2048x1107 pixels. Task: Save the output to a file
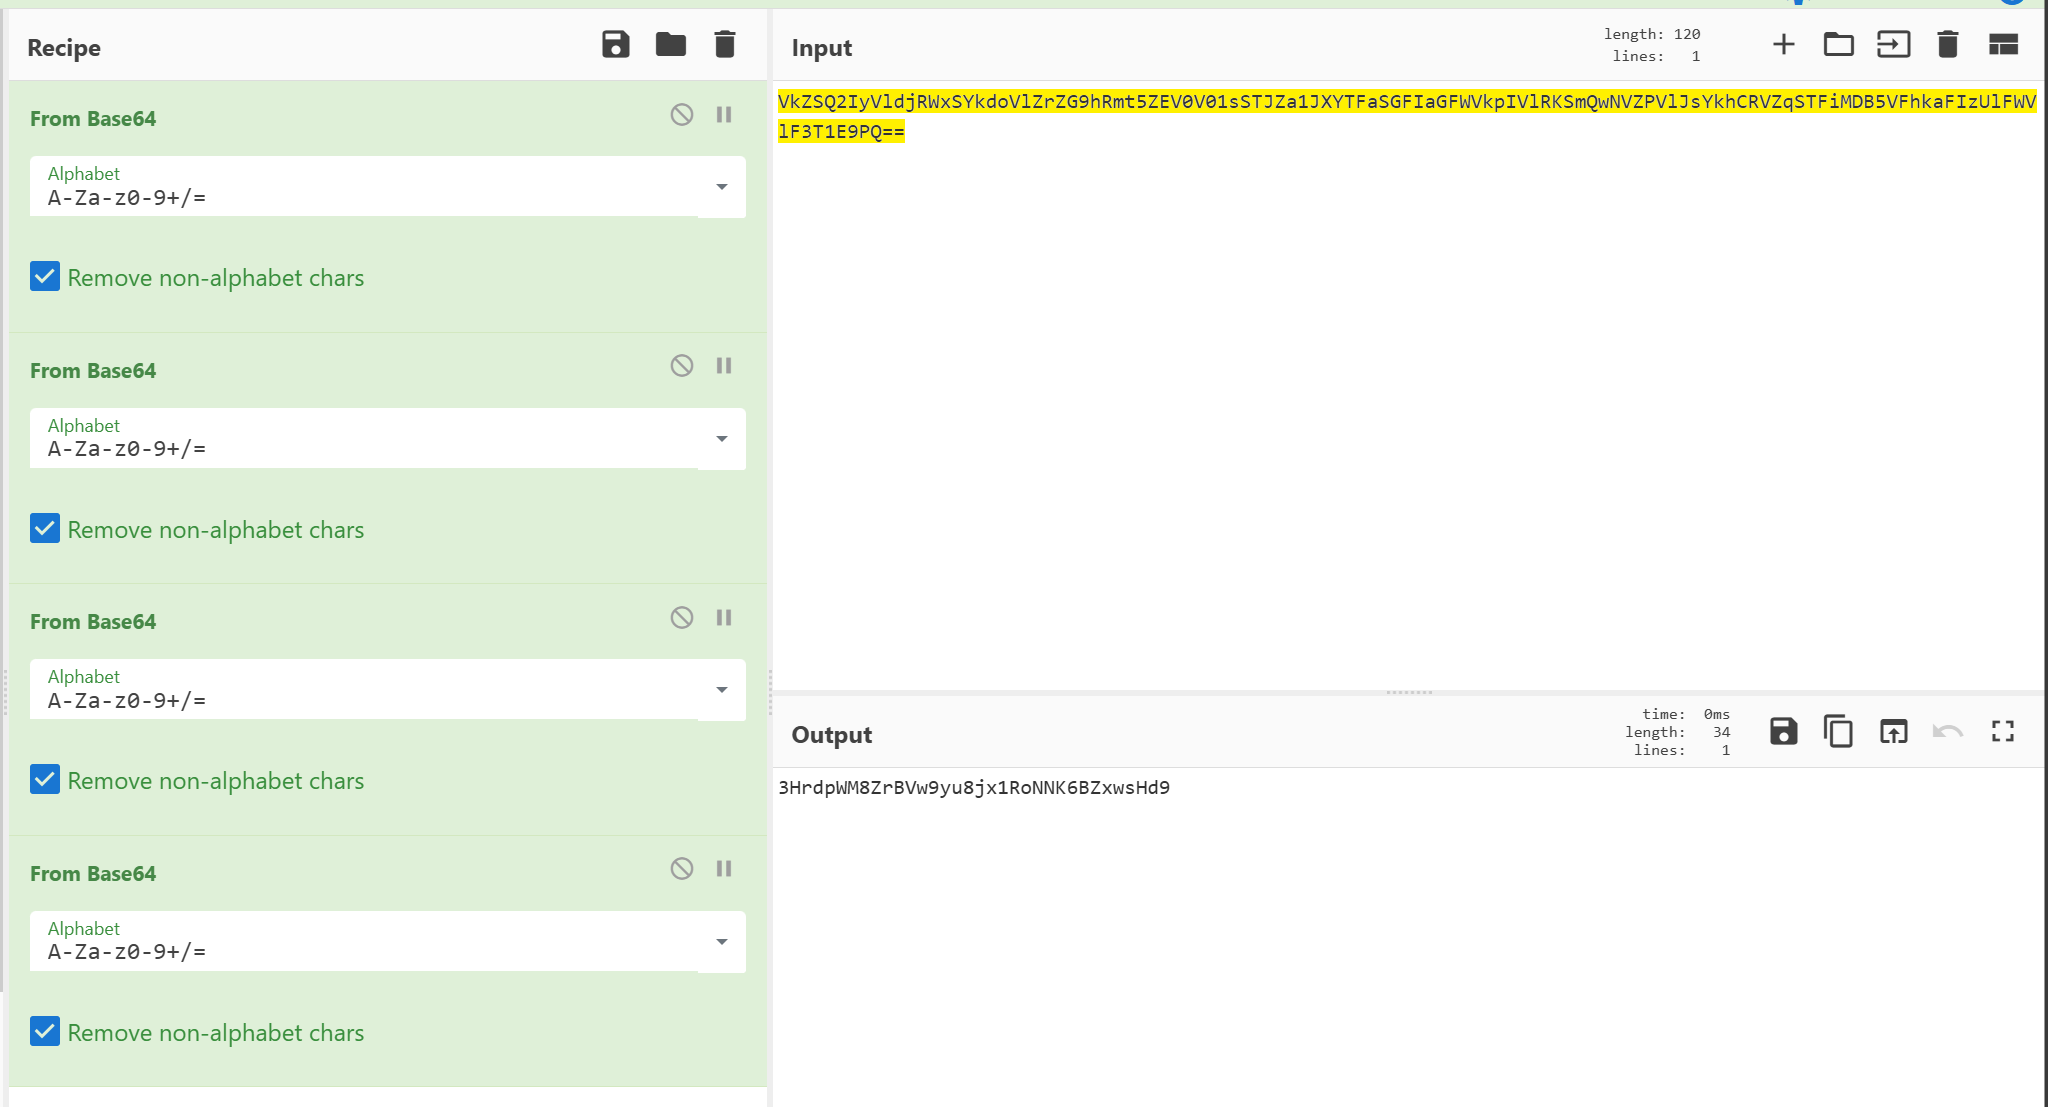(x=1783, y=732)
